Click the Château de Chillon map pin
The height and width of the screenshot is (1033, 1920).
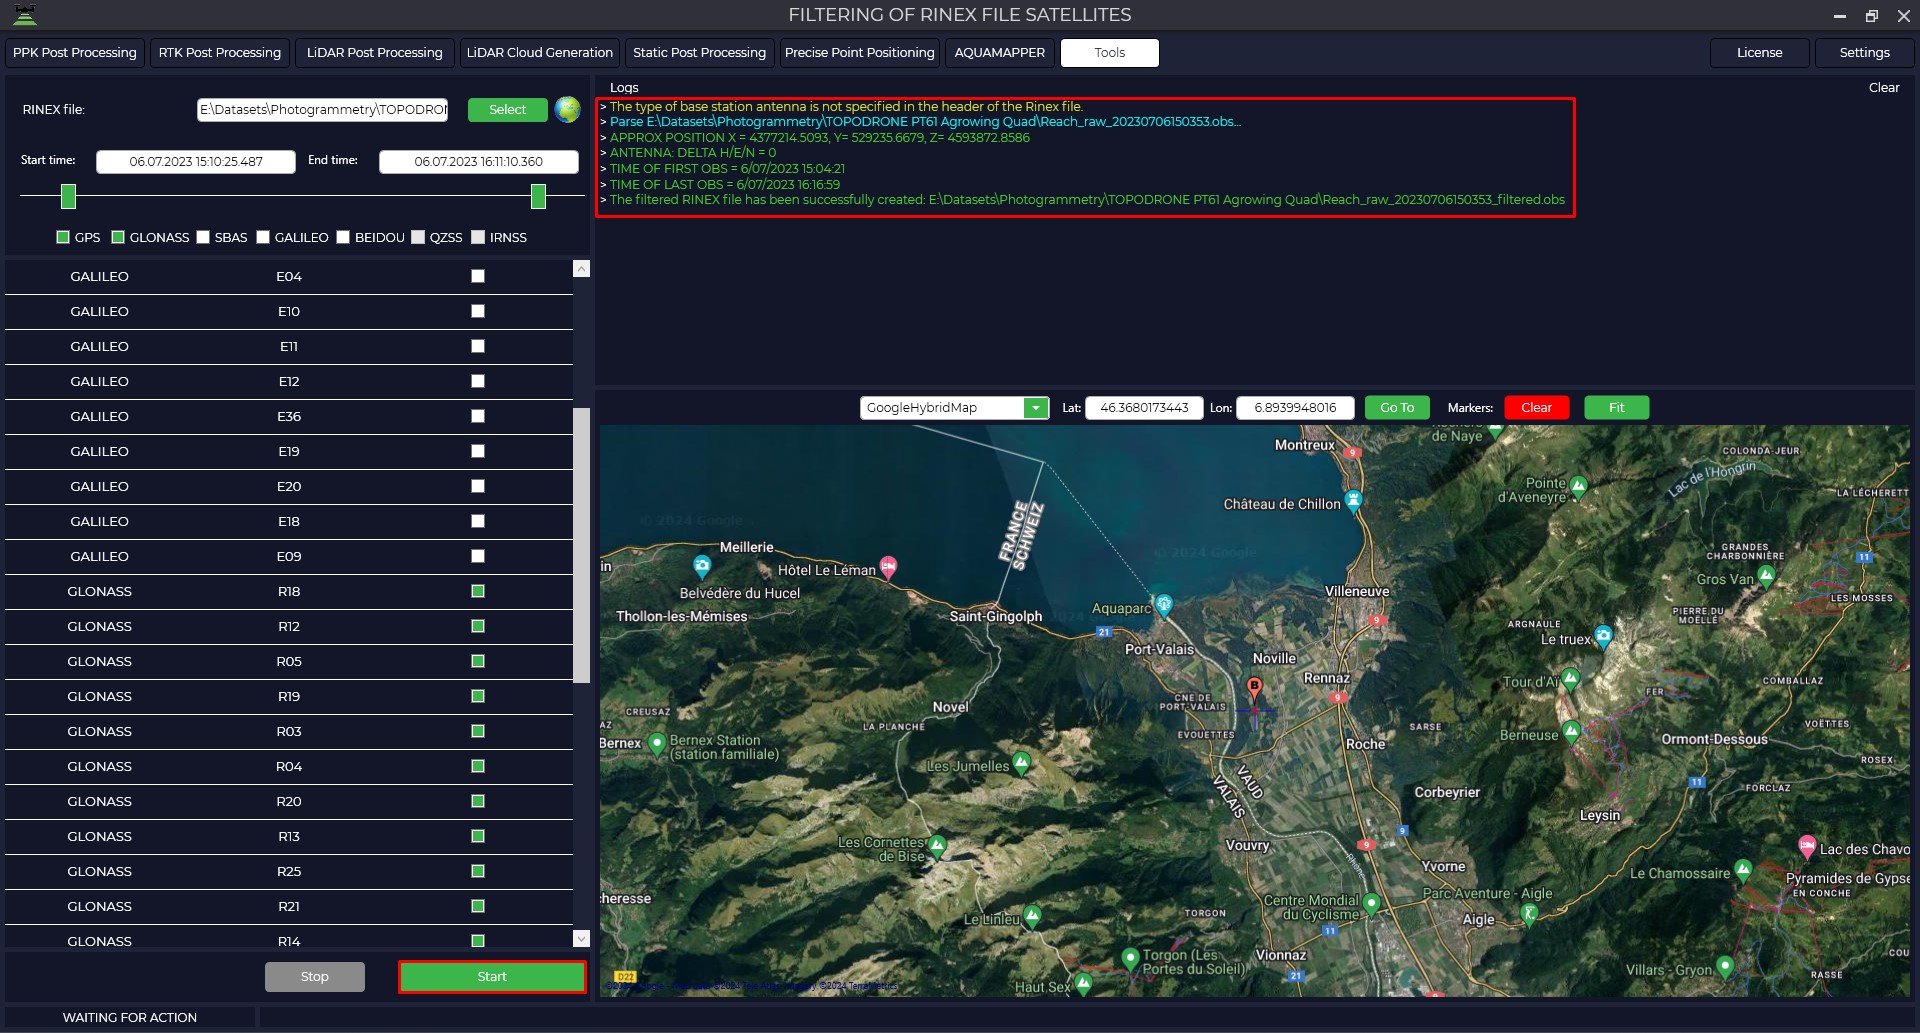1353,500
